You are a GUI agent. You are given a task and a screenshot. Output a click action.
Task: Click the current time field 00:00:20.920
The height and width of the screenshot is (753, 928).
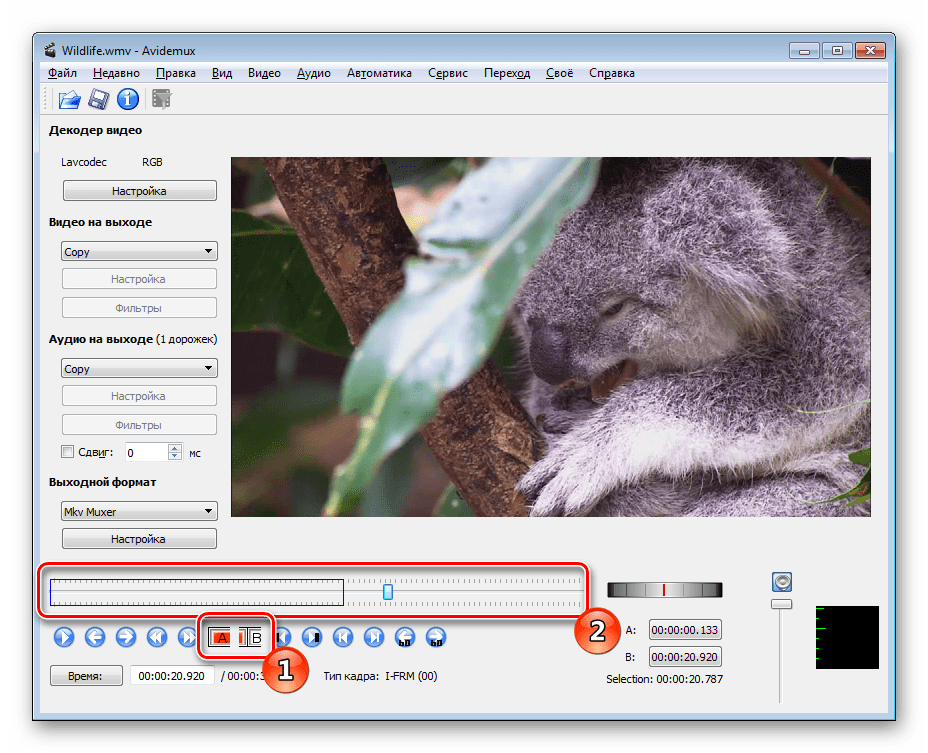pos(172,676)
